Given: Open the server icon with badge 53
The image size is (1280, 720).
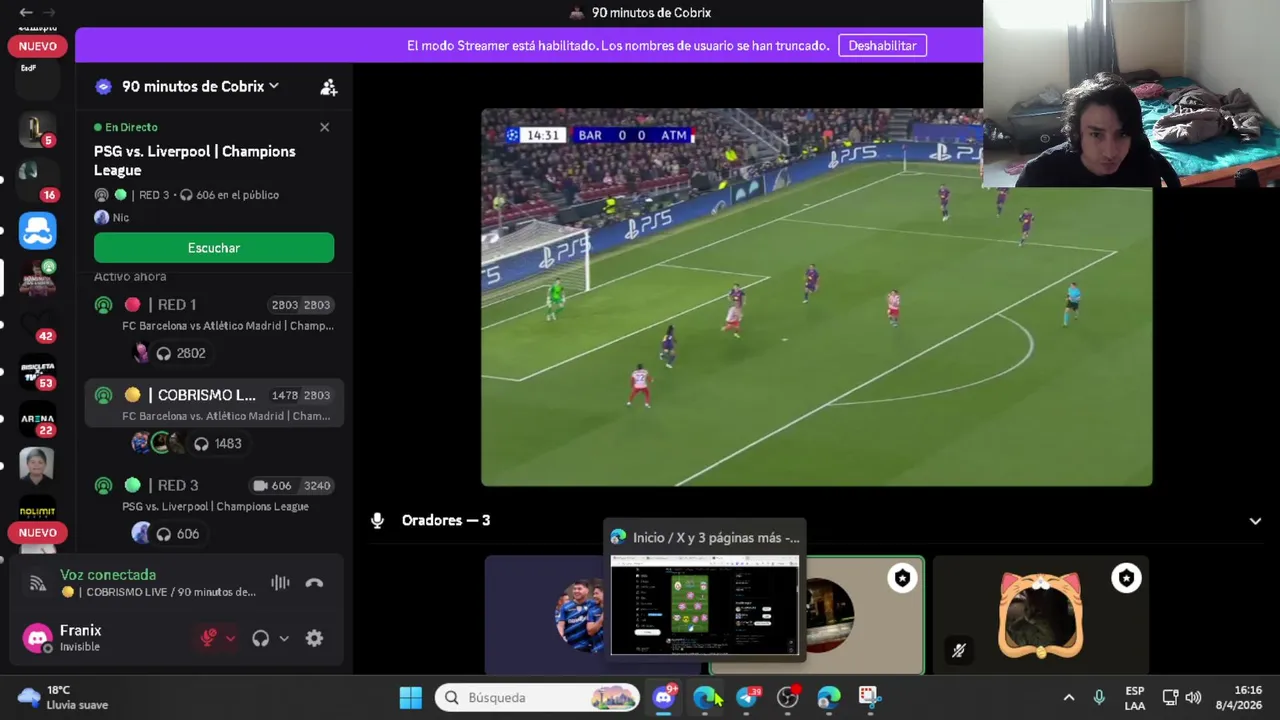Looking at the screenshot, I should [x=37, y=372].
